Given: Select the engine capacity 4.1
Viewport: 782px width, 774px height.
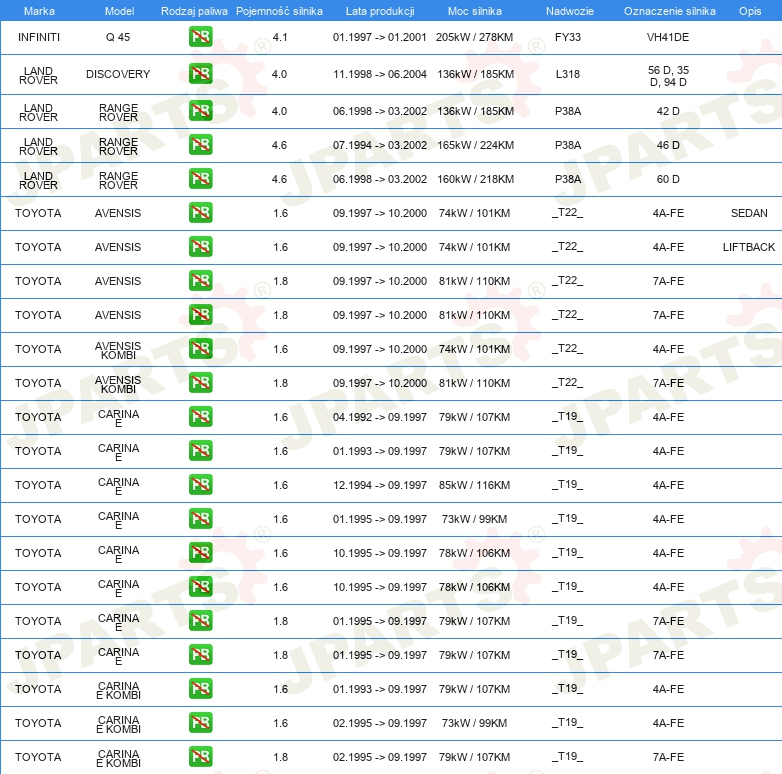Looking at the screenshot, I should tap(280, 37).
